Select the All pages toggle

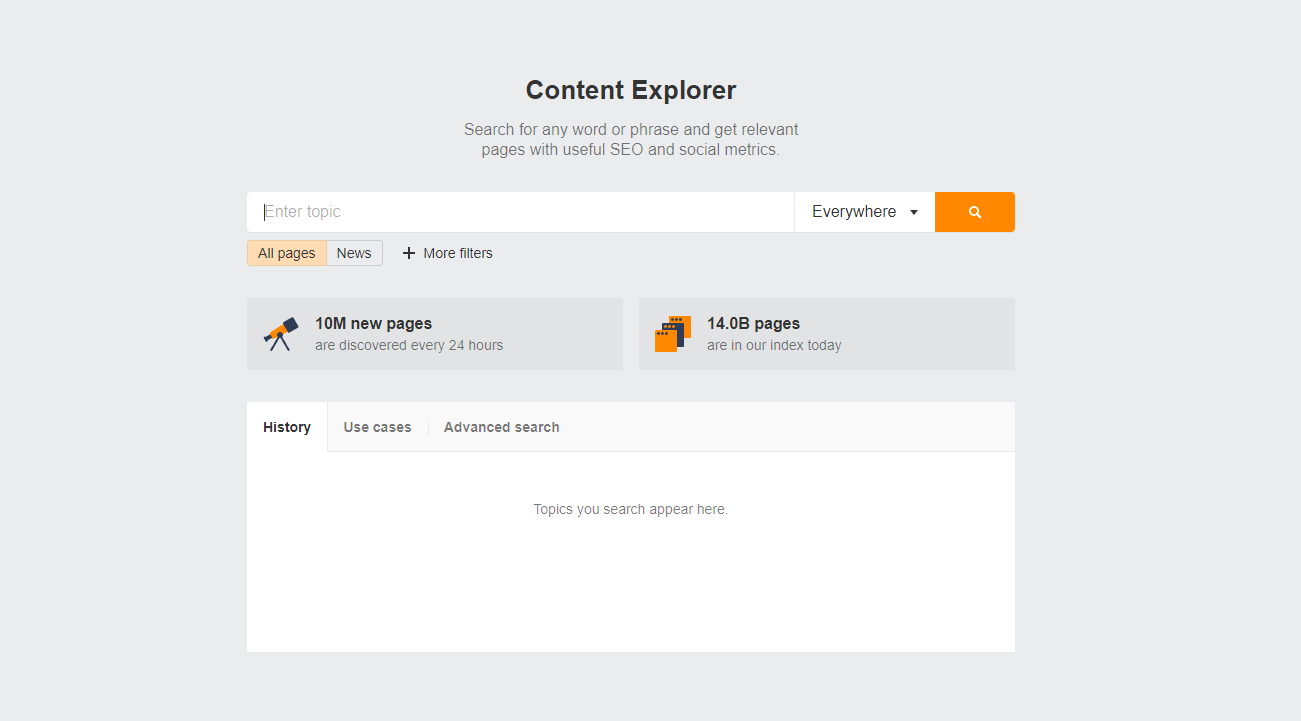286,253
